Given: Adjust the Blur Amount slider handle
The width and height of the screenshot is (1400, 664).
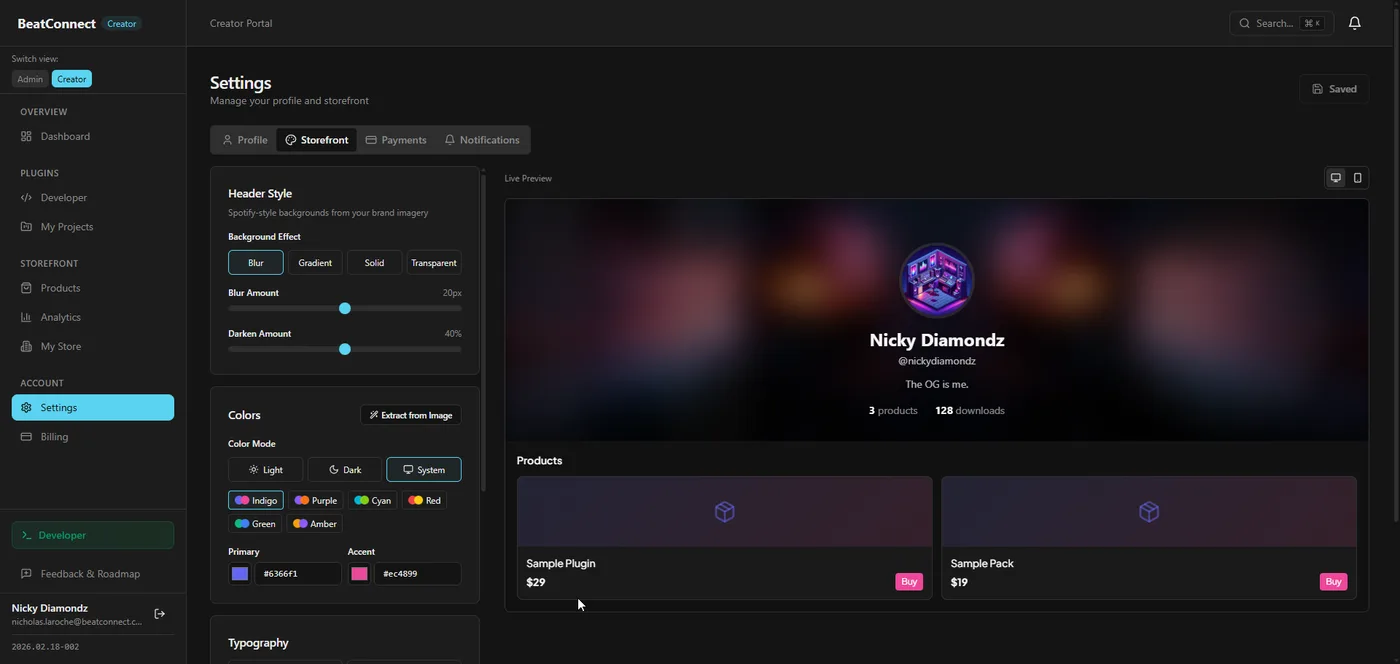Looking at the screenshot, I should tap(345, 308).
